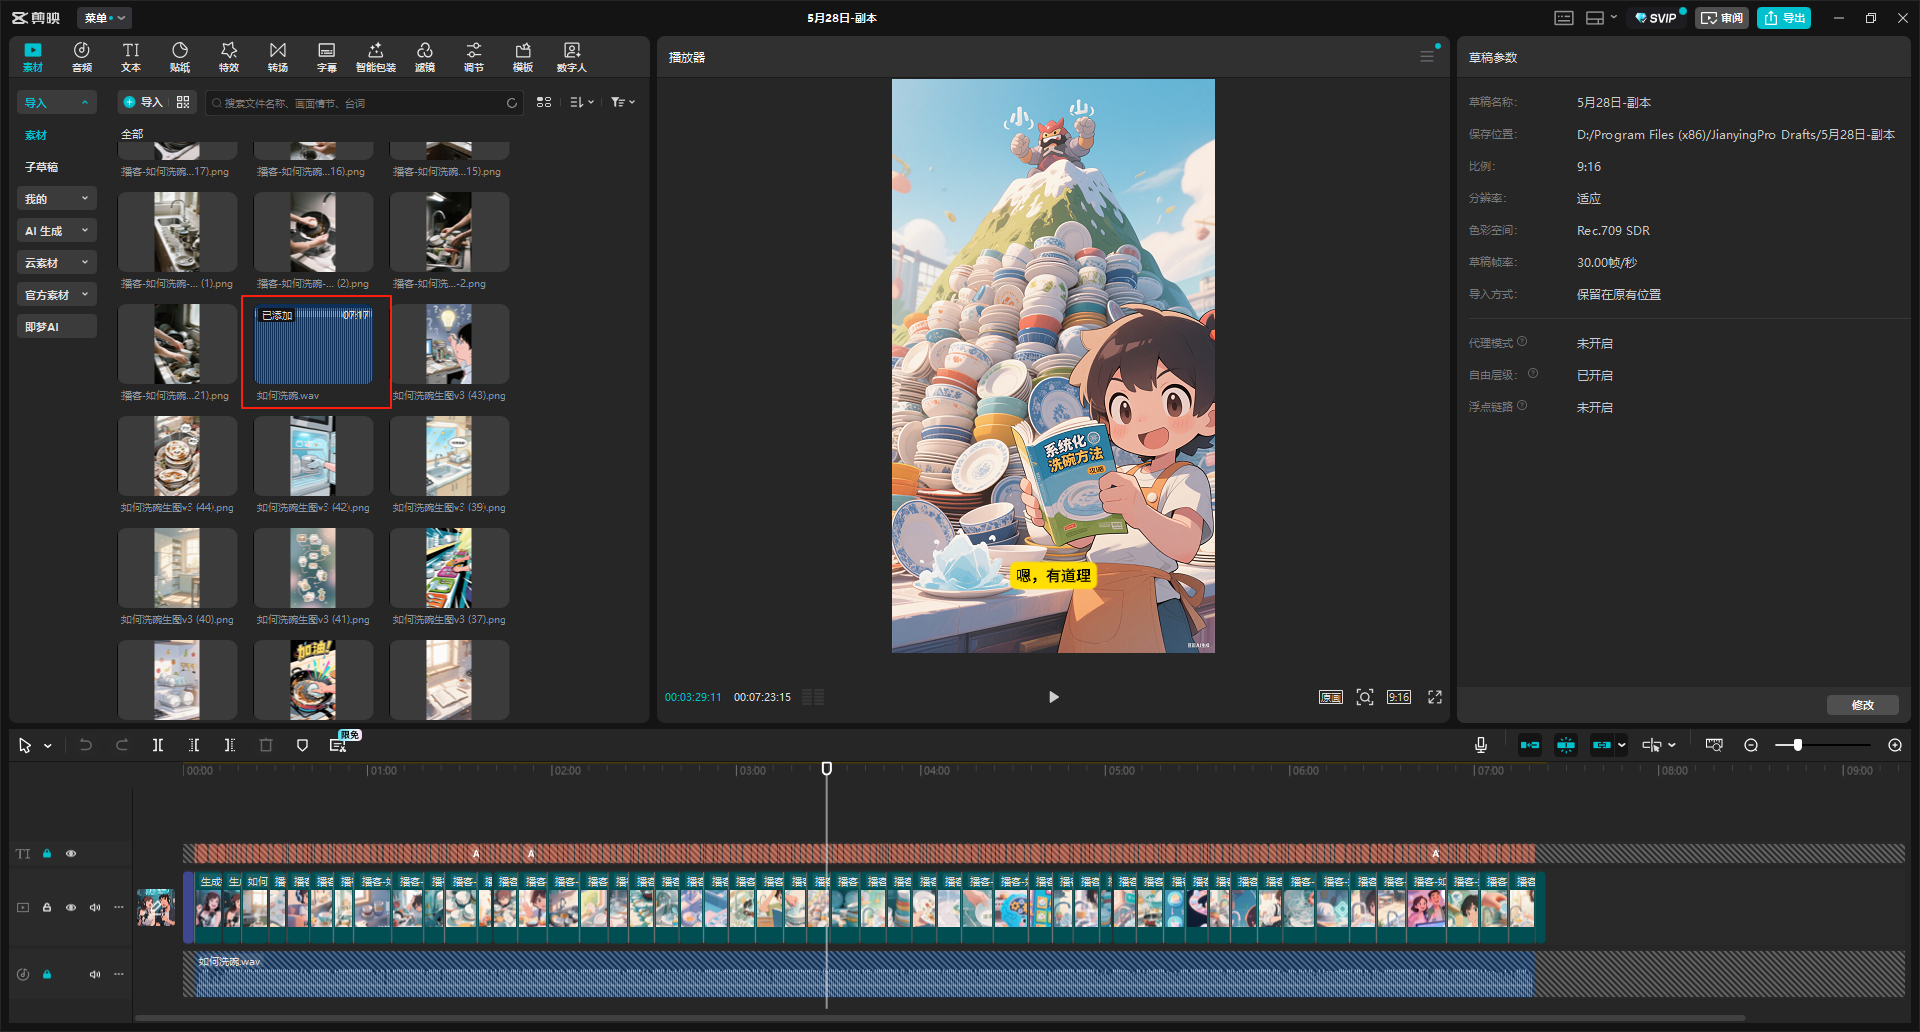
Task: Click the delete trash icon in timeline toolbar
Action: (x=266, y=745)
